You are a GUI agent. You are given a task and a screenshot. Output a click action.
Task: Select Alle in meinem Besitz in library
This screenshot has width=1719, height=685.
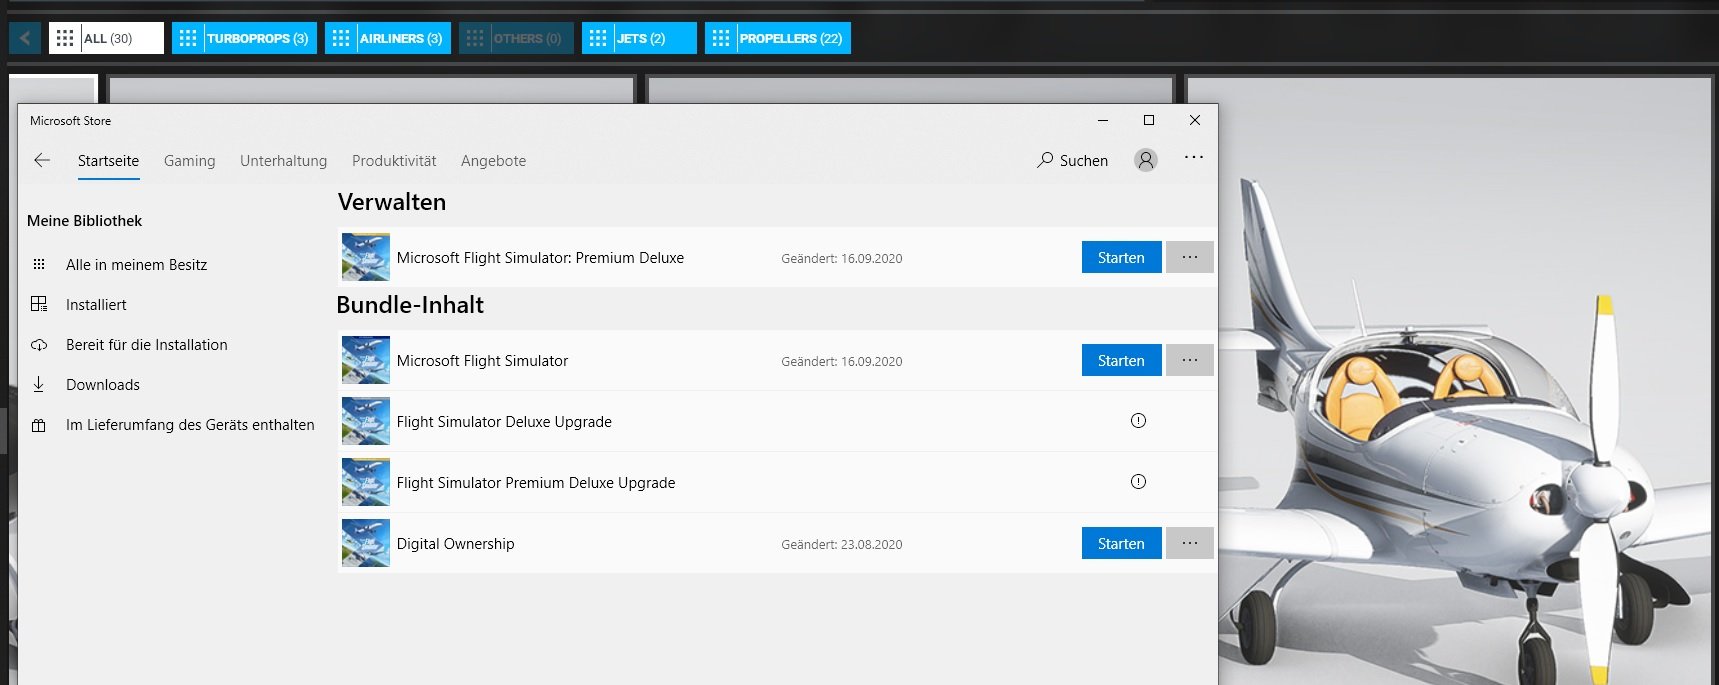tap(136, 265)
